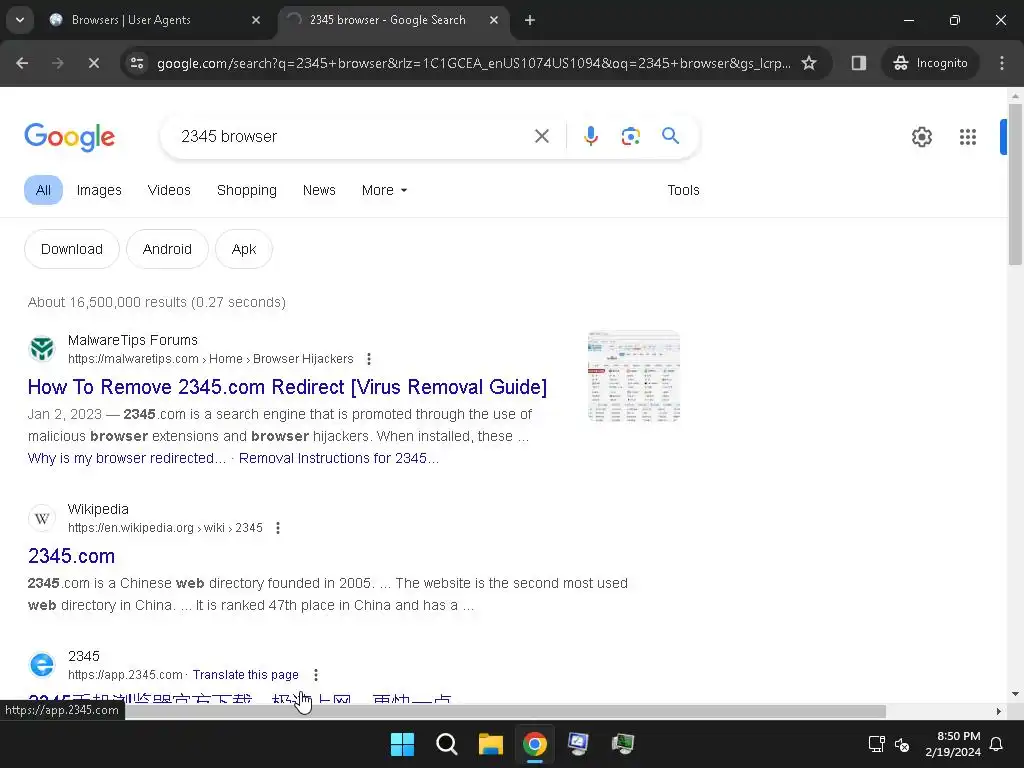This screenshot has height=768, width=1024.
Task: Open the Windows Start menu
Action: pyautogui.click(x=402, y=744)
